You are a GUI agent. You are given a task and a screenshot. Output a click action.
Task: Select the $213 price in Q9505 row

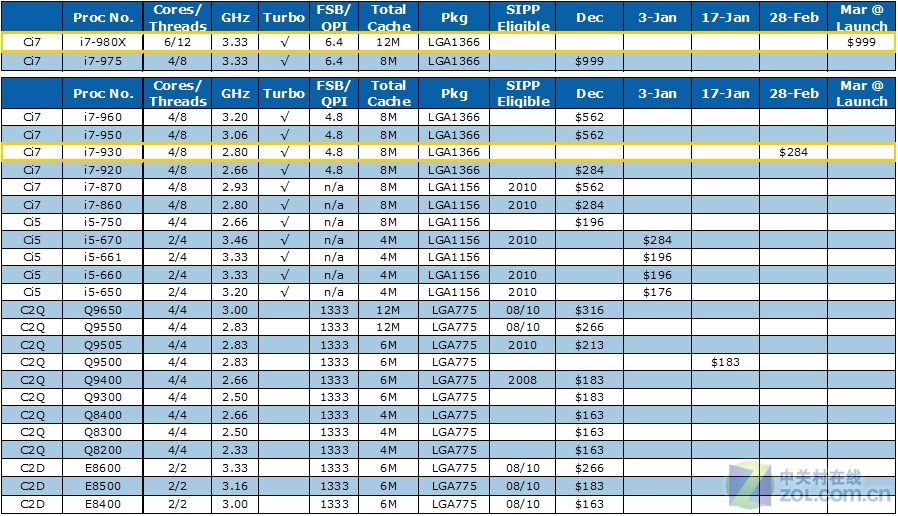589,345
